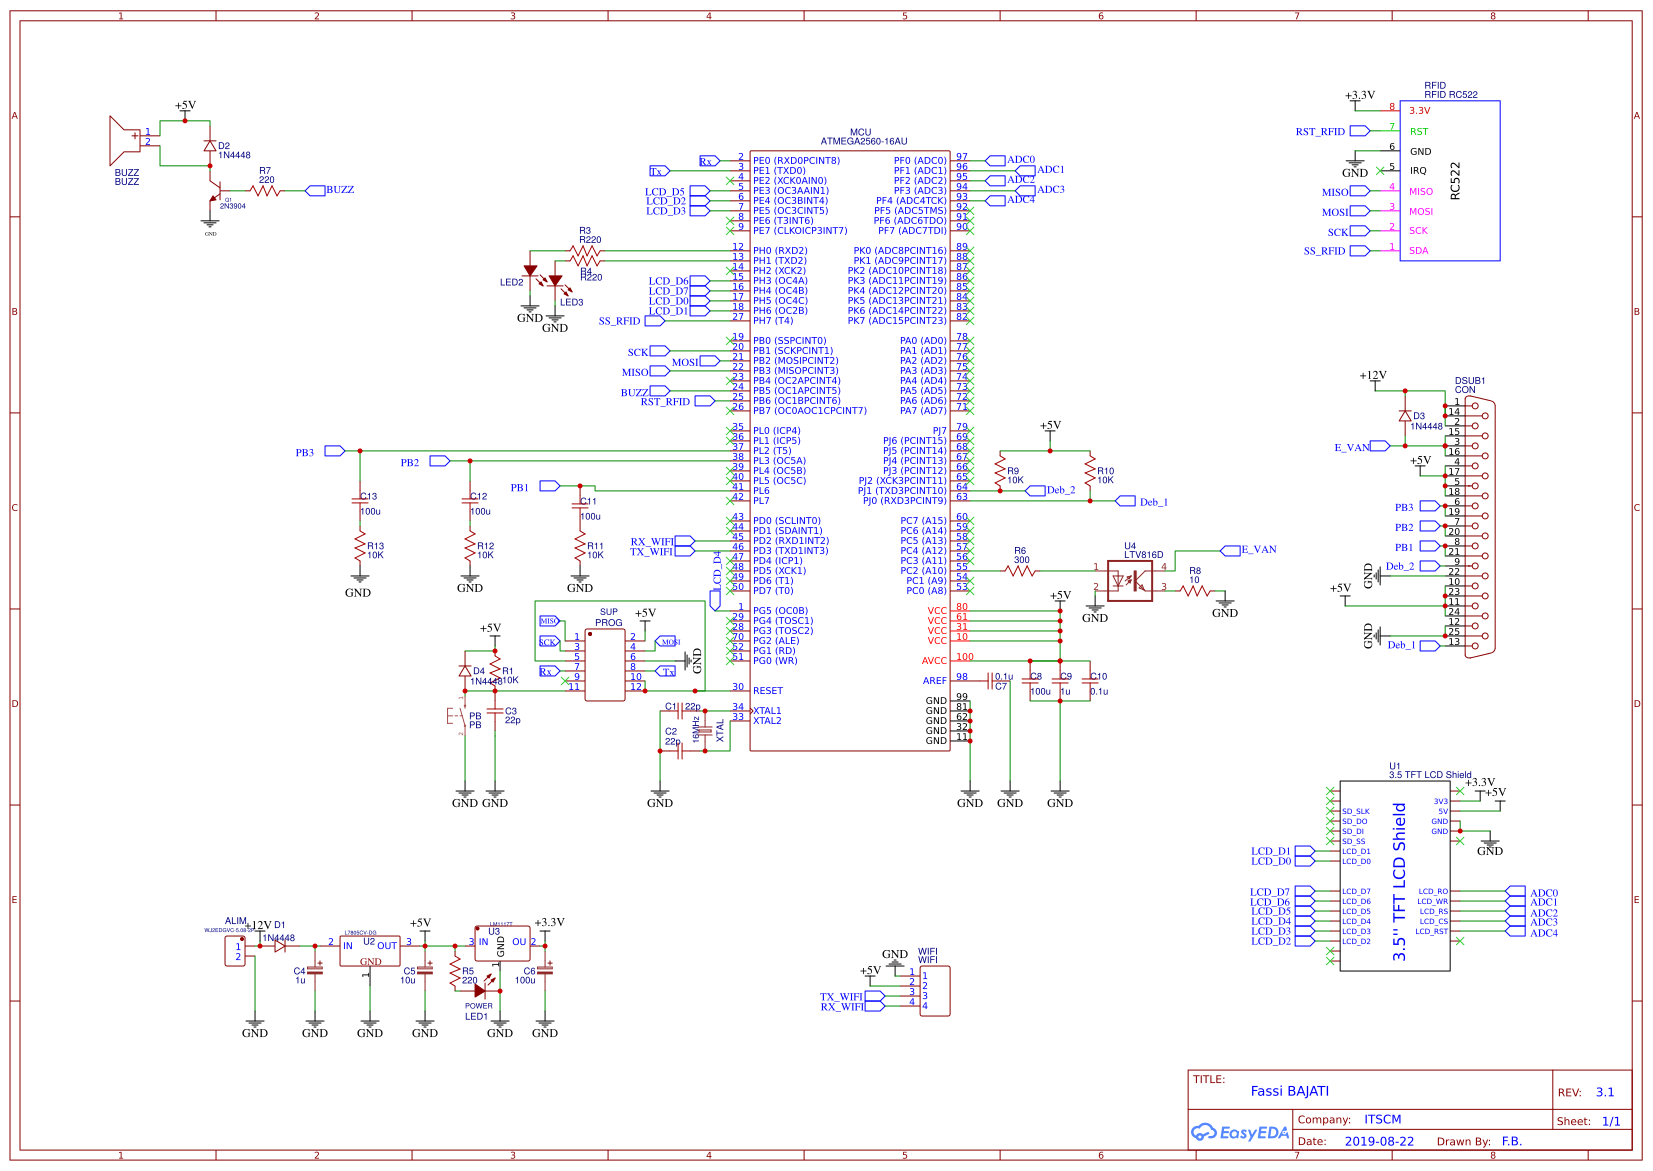Click the EasyEDA logo
The image size is (1653, 1171).
(x=1240, y=1133)
